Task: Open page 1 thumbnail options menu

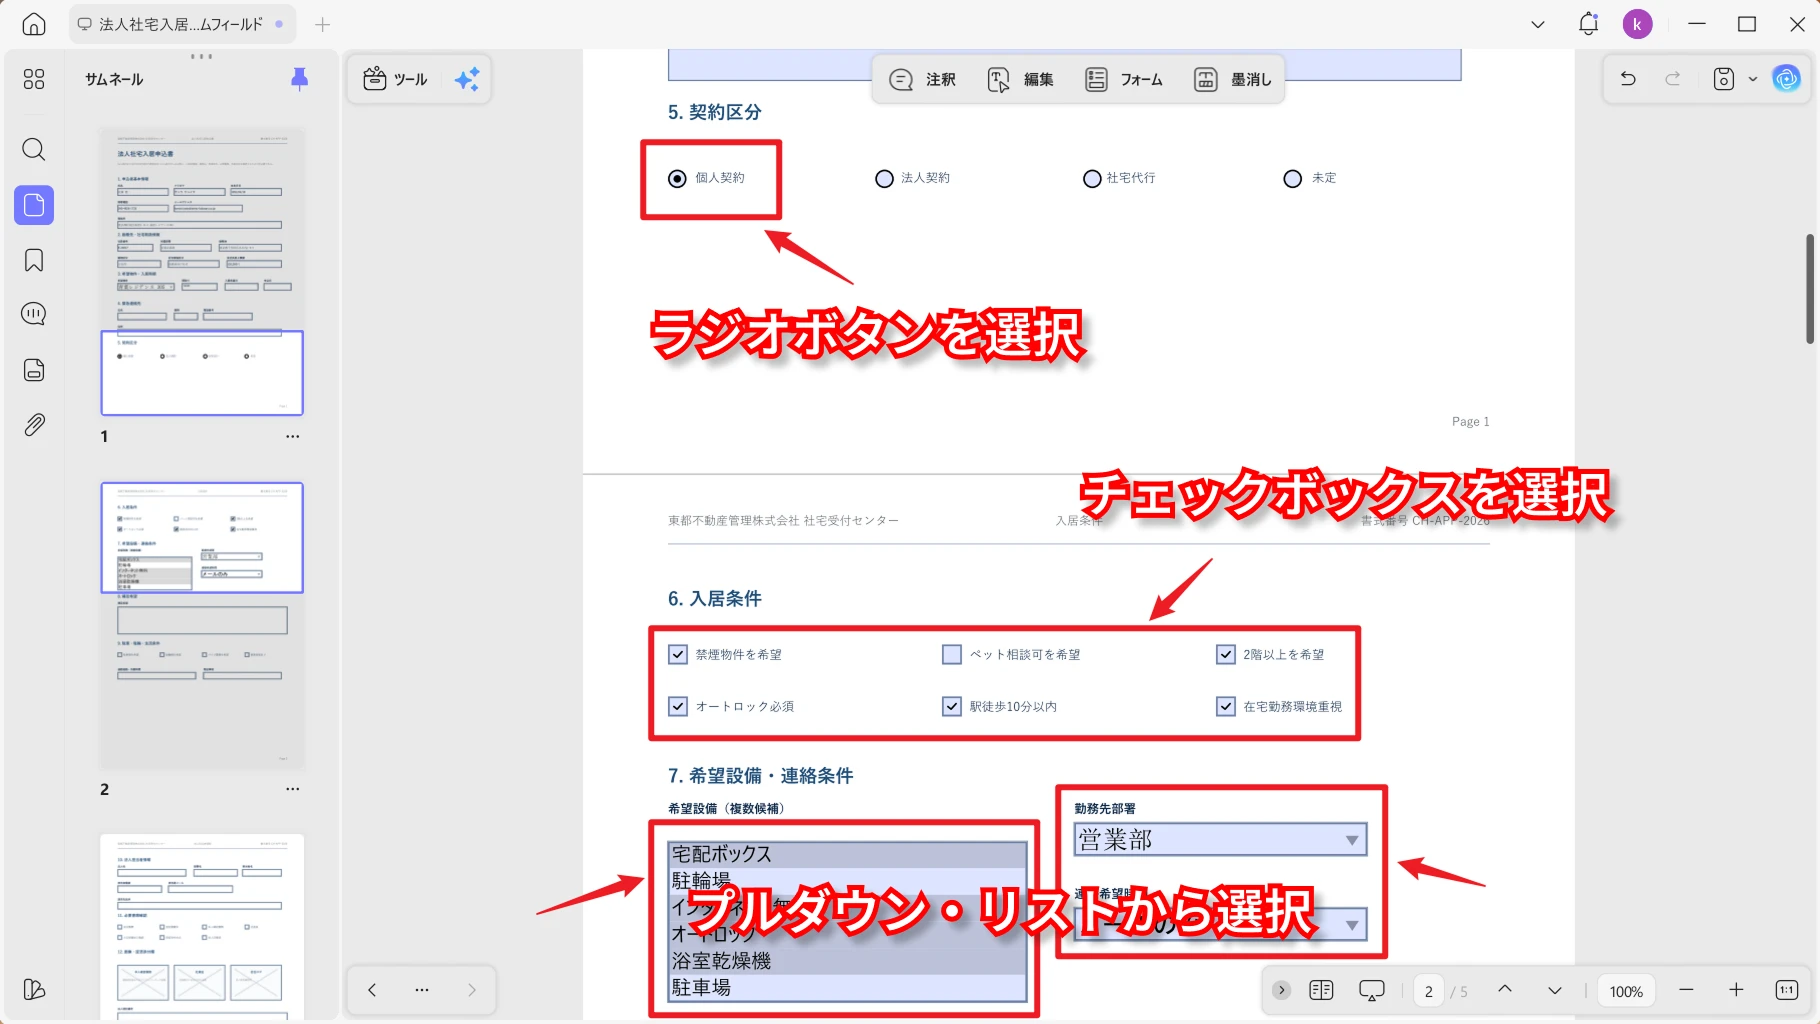Action: click(292, 436)
